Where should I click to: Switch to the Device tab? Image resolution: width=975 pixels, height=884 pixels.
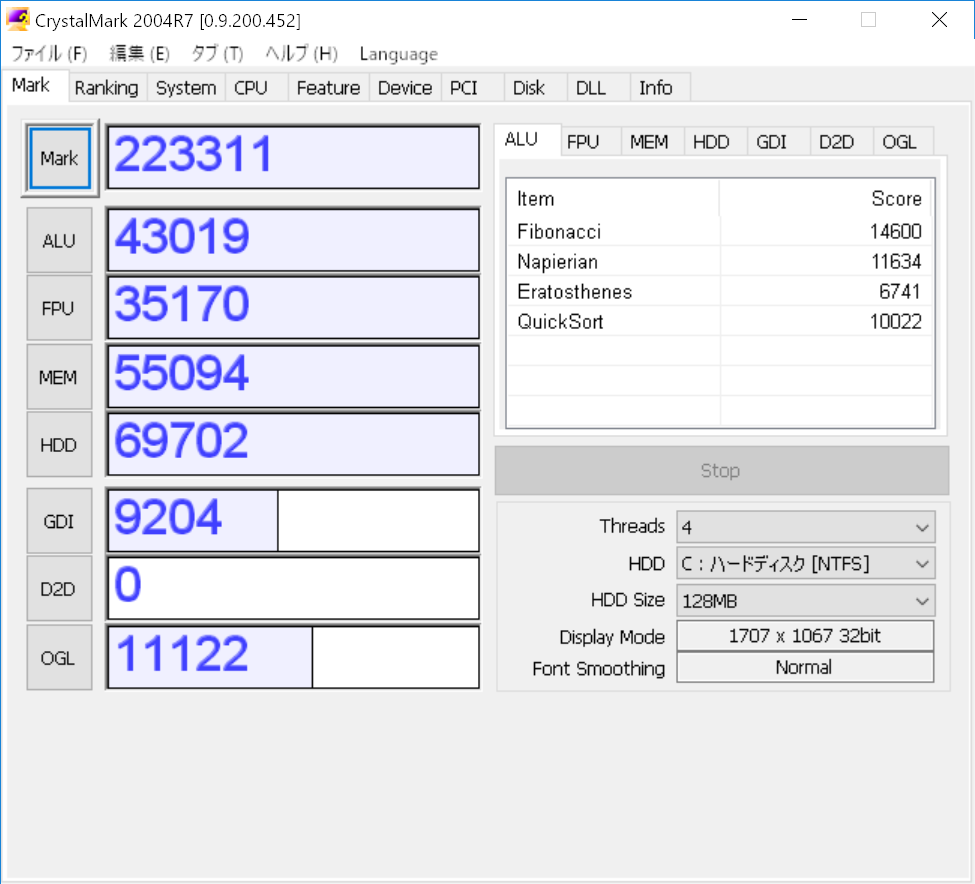coord(405,88)
